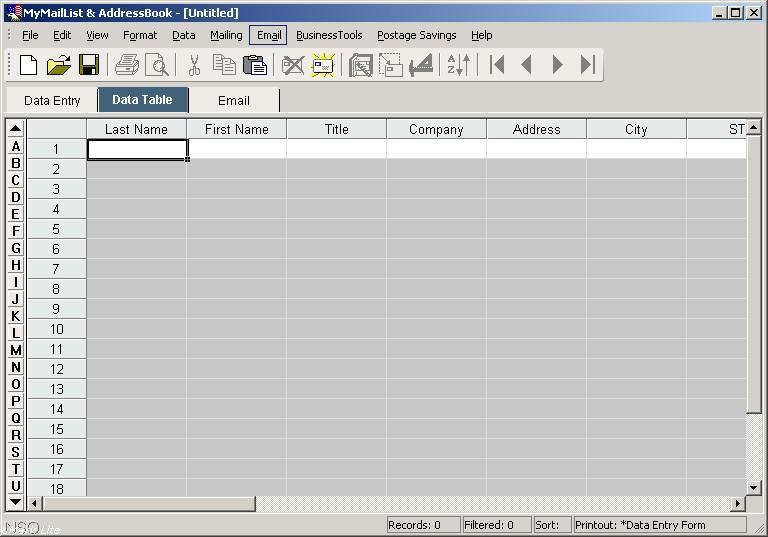Click the form design toolbar icon

360,65
